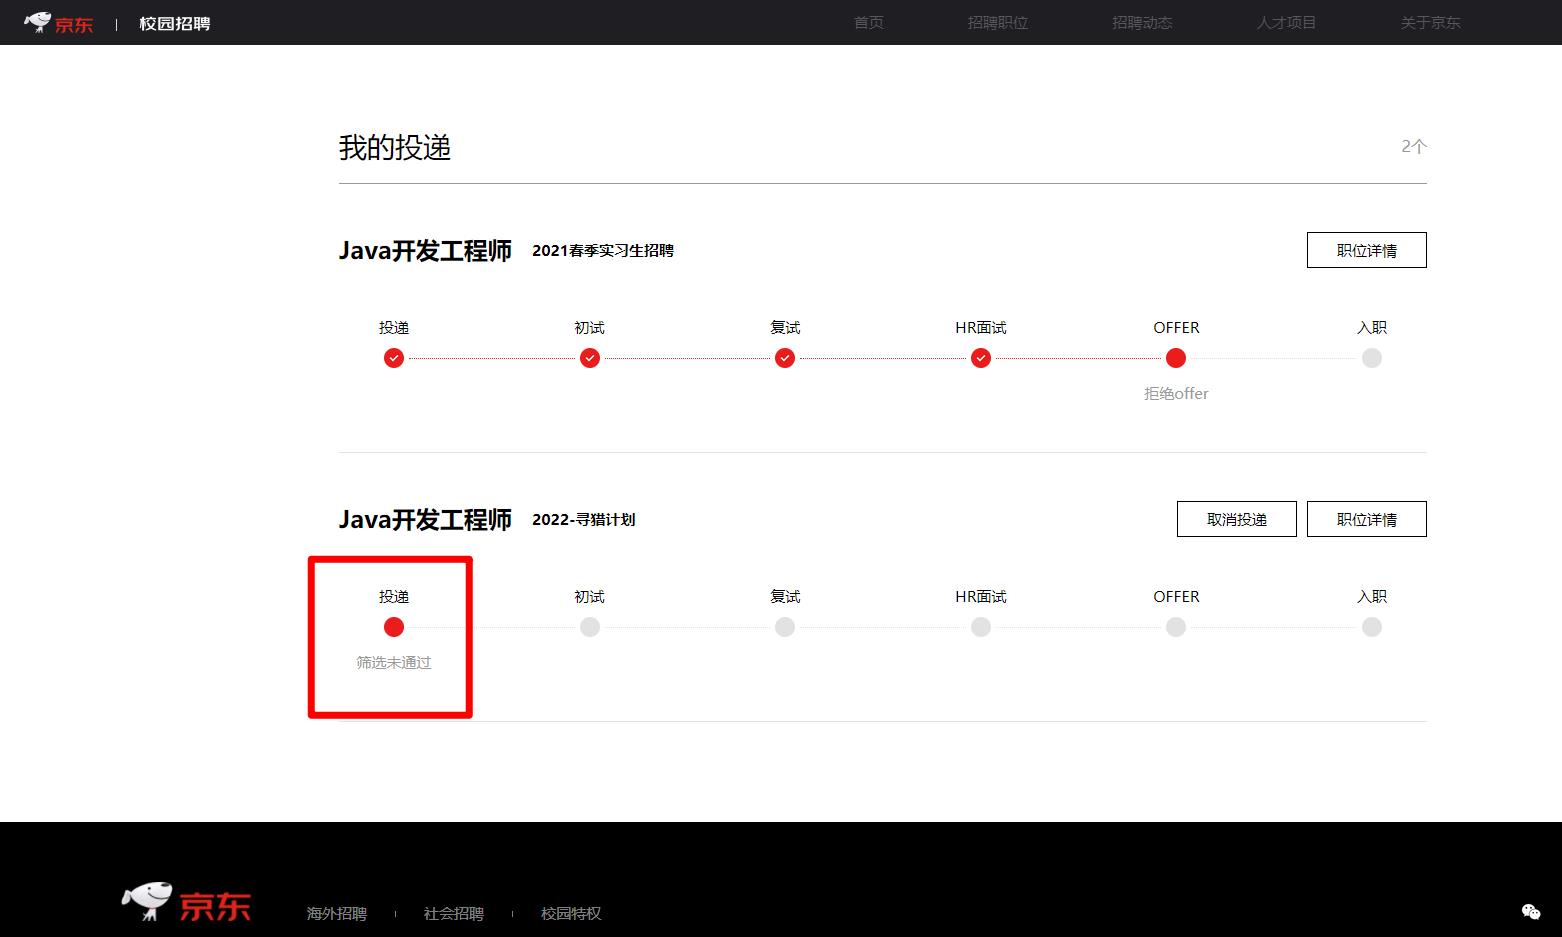
Task: Click the footer JD logo
Action: point(186,902)
